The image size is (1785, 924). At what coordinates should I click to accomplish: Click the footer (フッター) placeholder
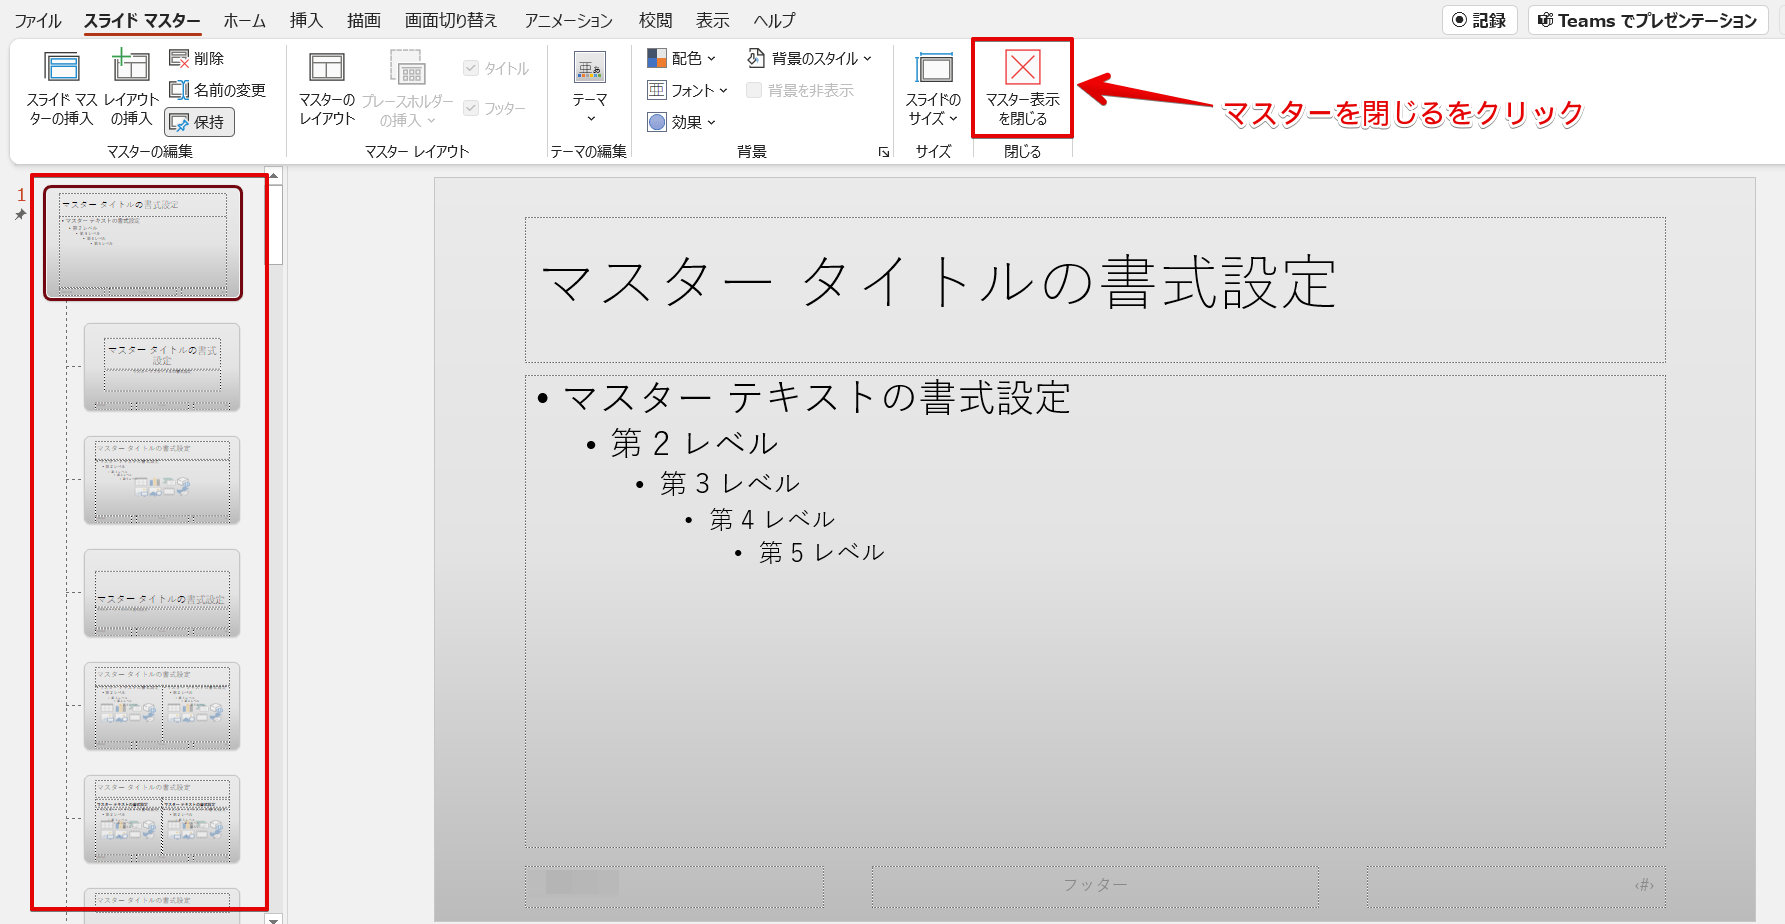tap(1095, 886)
